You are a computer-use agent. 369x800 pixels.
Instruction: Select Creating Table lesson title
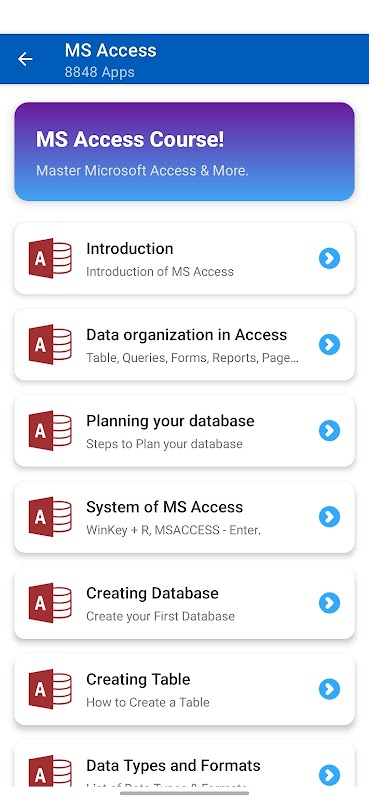138,680
